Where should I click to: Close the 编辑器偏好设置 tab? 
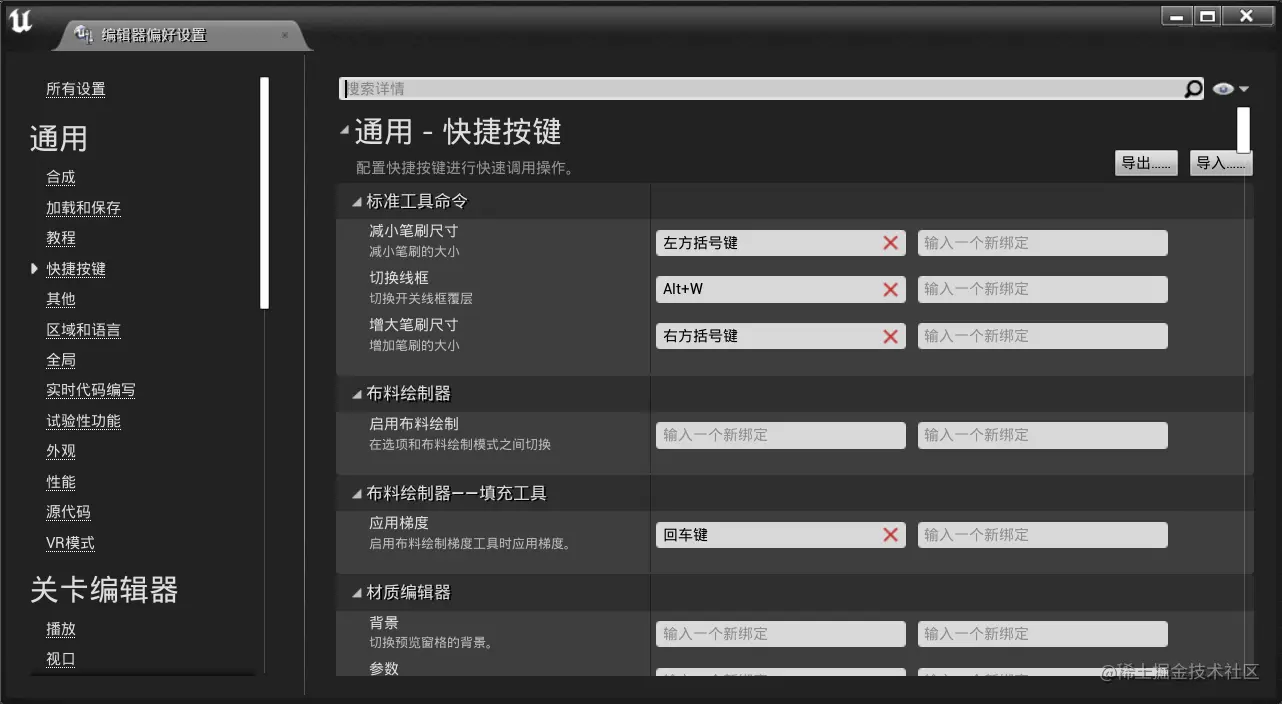(x=285, y=35)
